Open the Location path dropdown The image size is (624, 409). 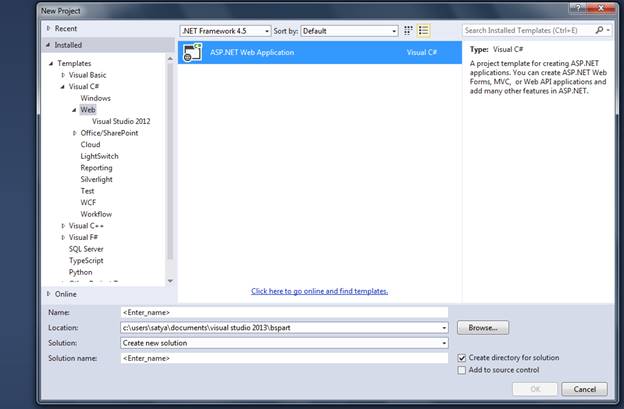pyautogui.click(x=444, y=328)
